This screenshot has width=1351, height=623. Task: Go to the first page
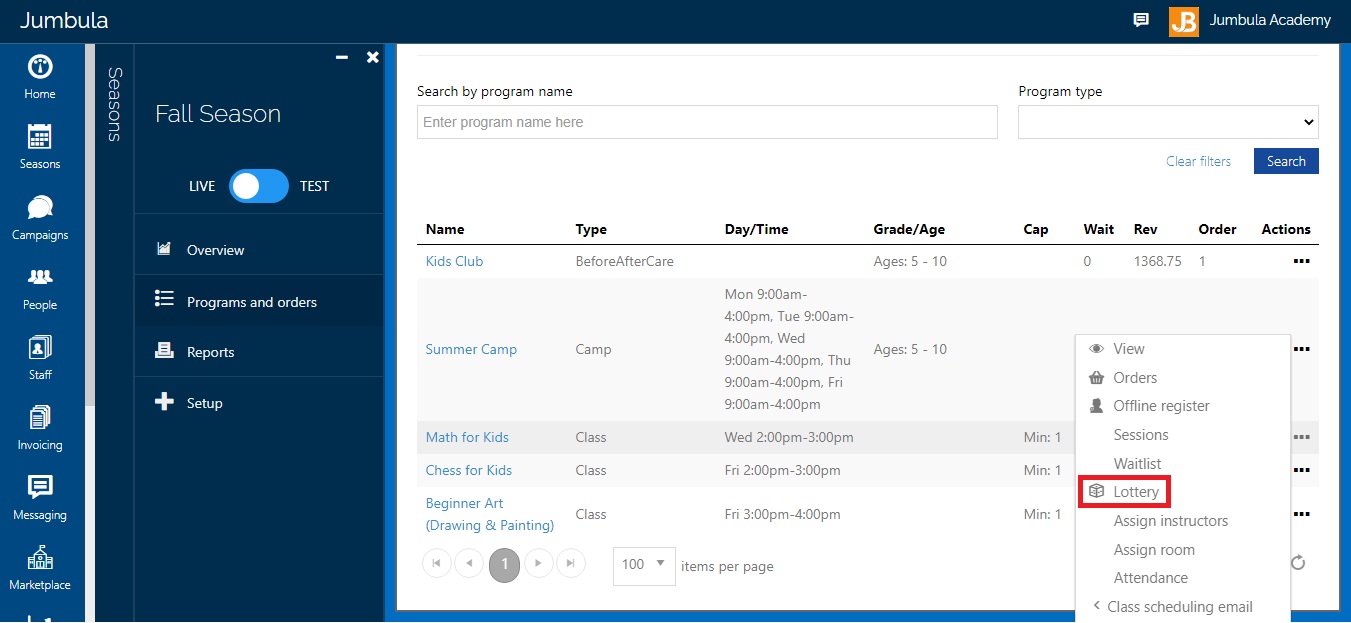(x=437, y=564)
